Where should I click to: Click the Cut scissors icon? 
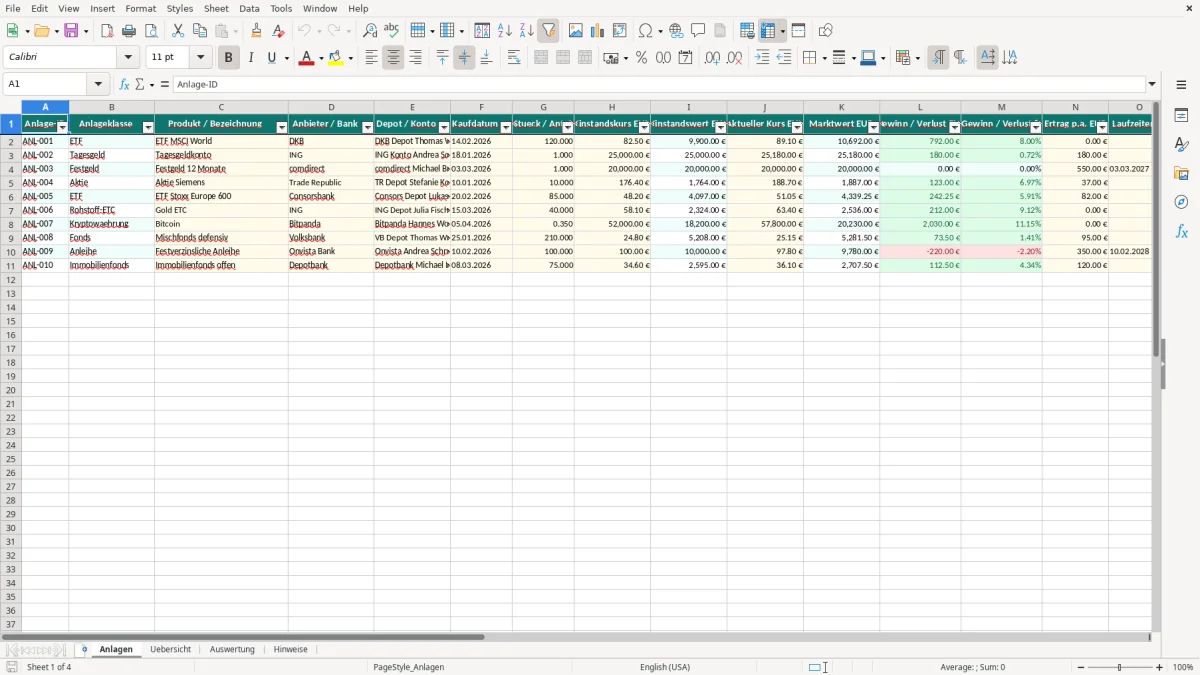(x=178, y=31)
